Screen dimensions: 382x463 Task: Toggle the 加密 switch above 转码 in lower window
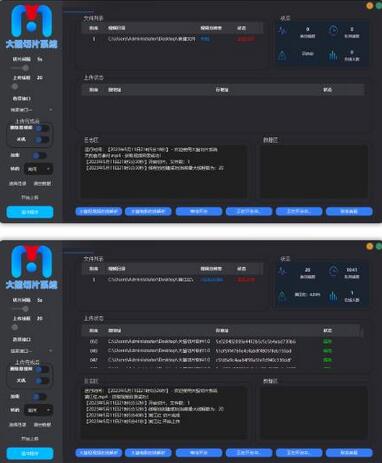pyautogui.click(x=40, y=397)
